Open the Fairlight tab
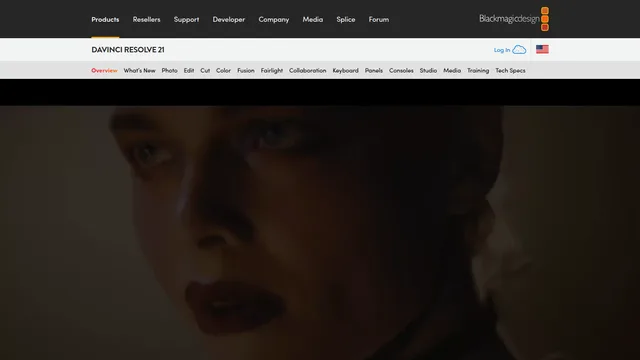640x360 pixels. pos(272,71)
